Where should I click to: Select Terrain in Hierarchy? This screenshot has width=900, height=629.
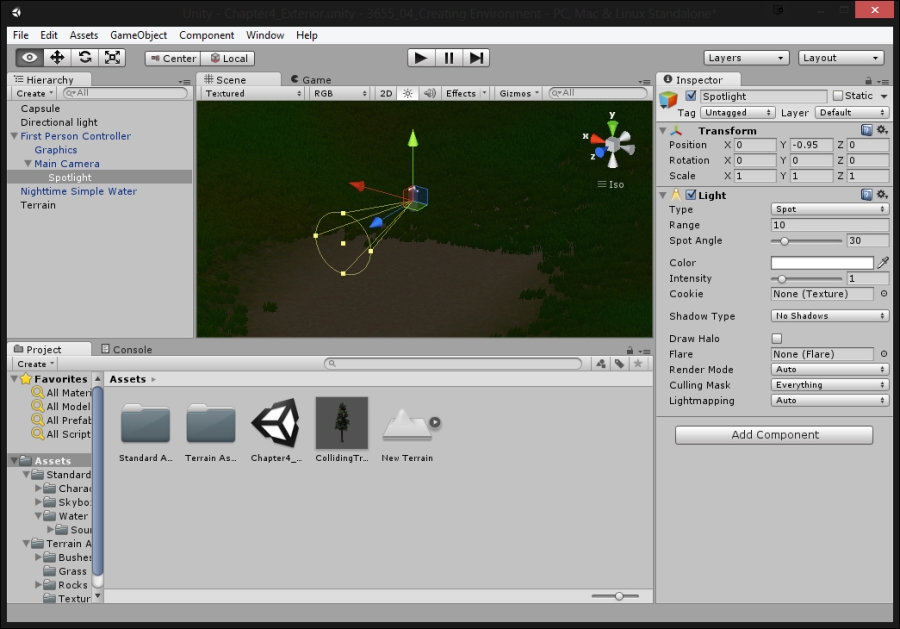[x=38, y=205]
